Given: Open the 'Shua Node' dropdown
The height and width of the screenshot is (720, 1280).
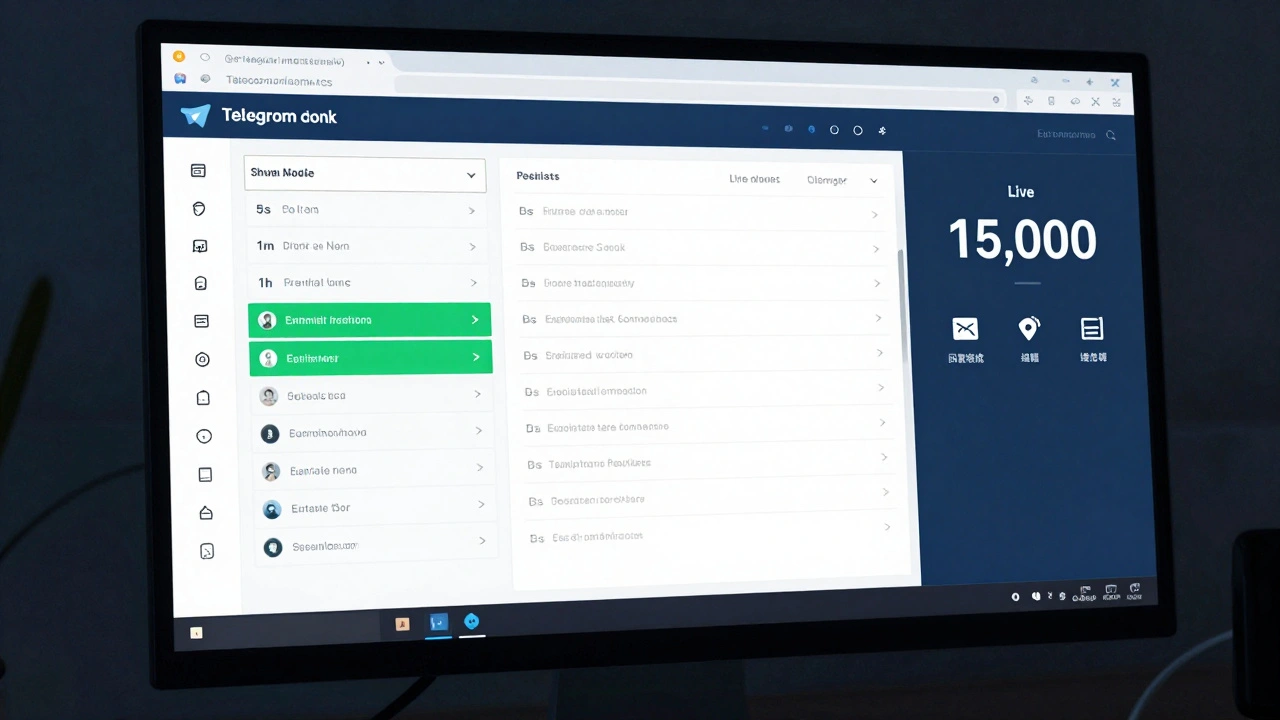Looking at the screenshot, I should coord(365,174).
